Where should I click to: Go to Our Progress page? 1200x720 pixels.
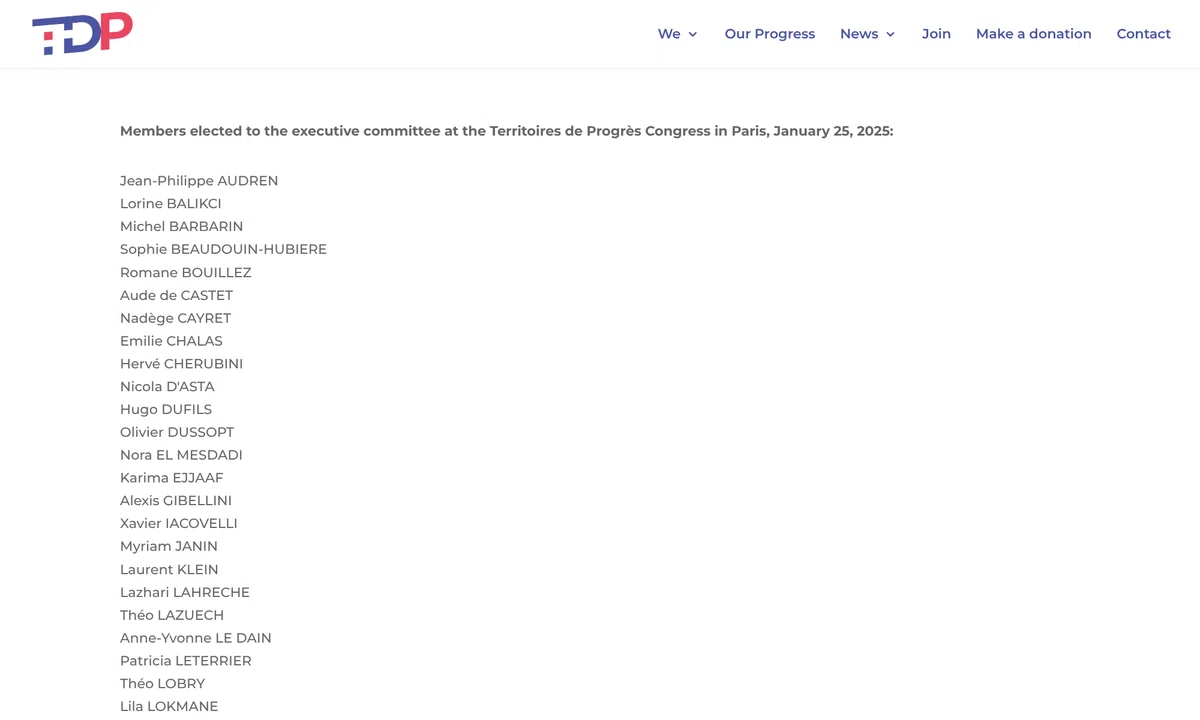tap(770, 34)
